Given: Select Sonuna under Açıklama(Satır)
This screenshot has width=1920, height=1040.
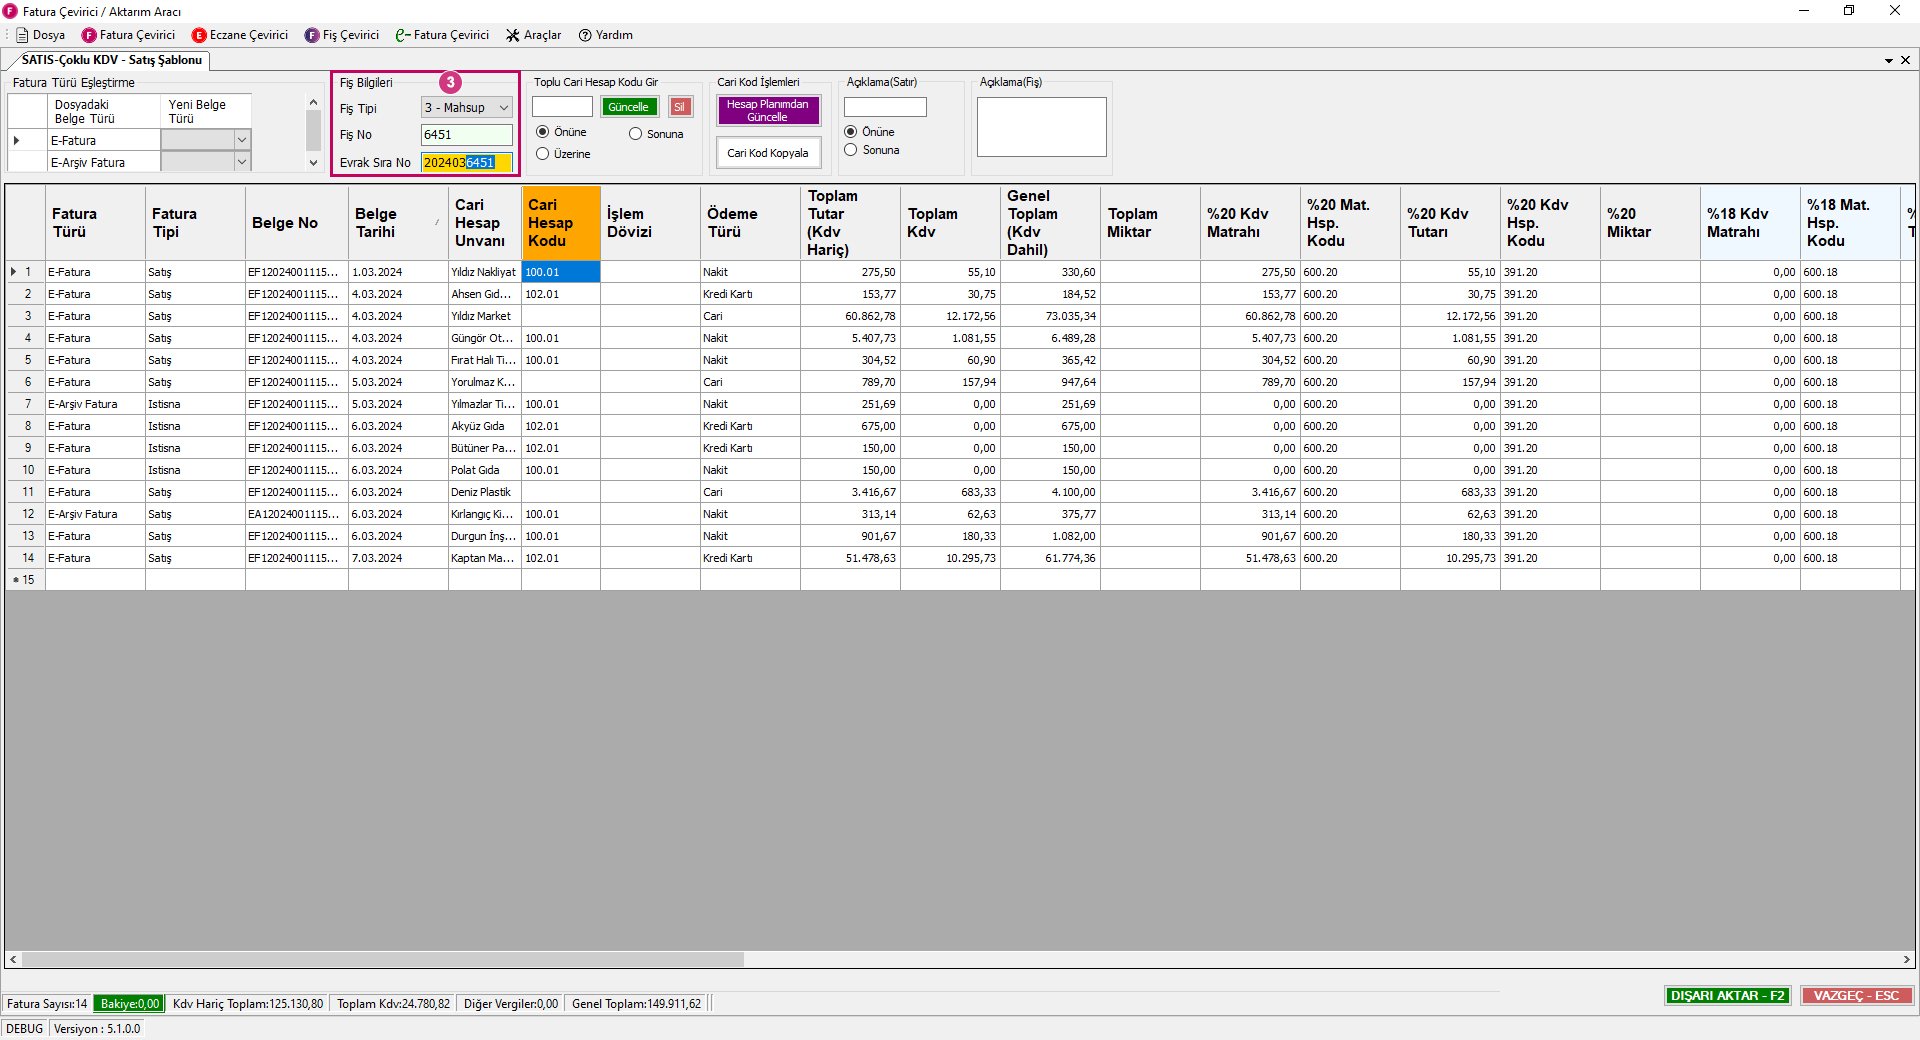Looking at the screenshot, I should (851, 150).
